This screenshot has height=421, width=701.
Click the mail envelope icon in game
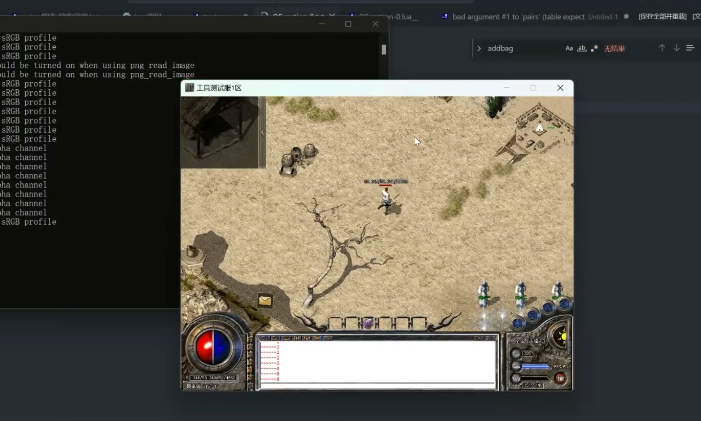click(x=265, y=300)
